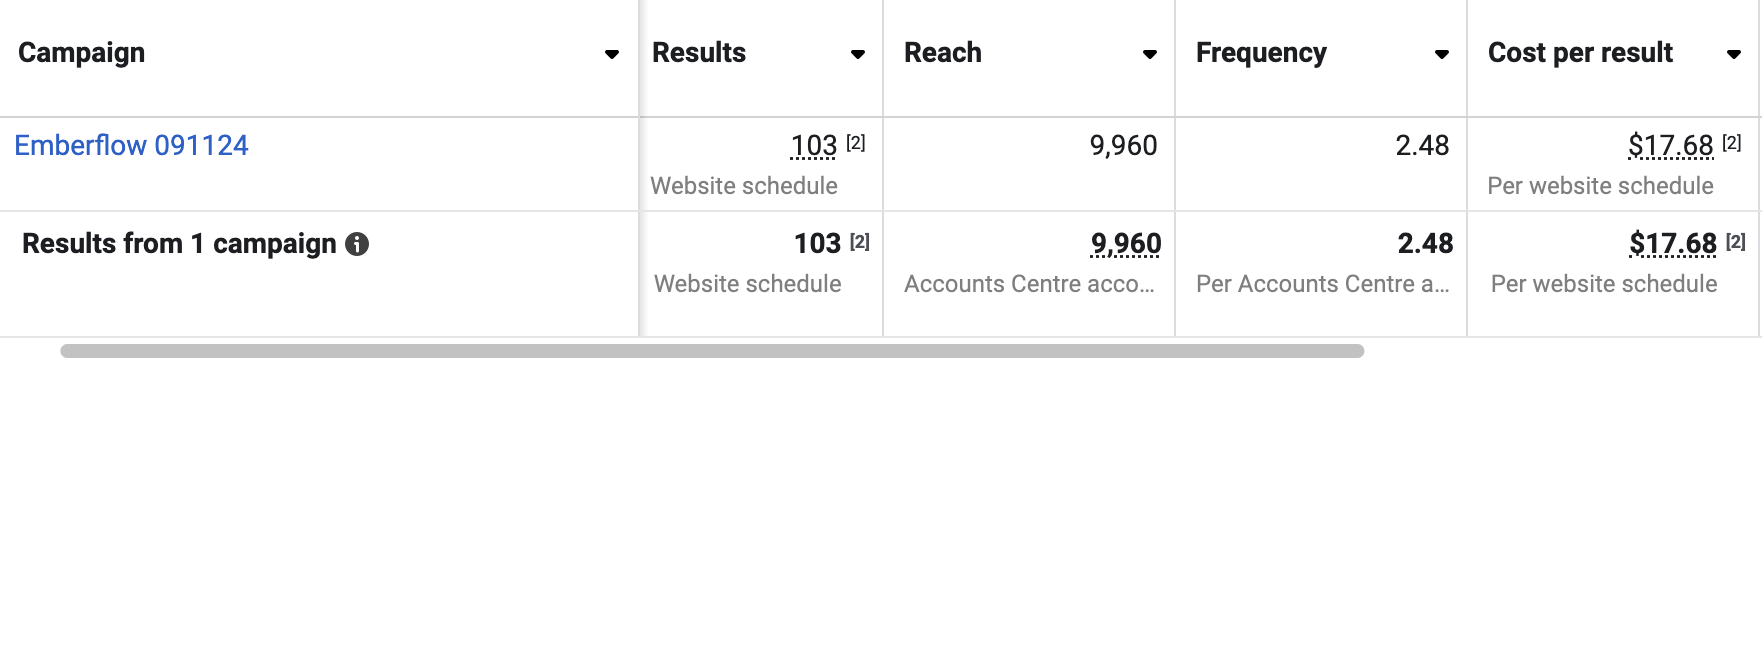Sort by the Results column header
The width and height of the screenshot is (1762, 650).
[699, 53]
